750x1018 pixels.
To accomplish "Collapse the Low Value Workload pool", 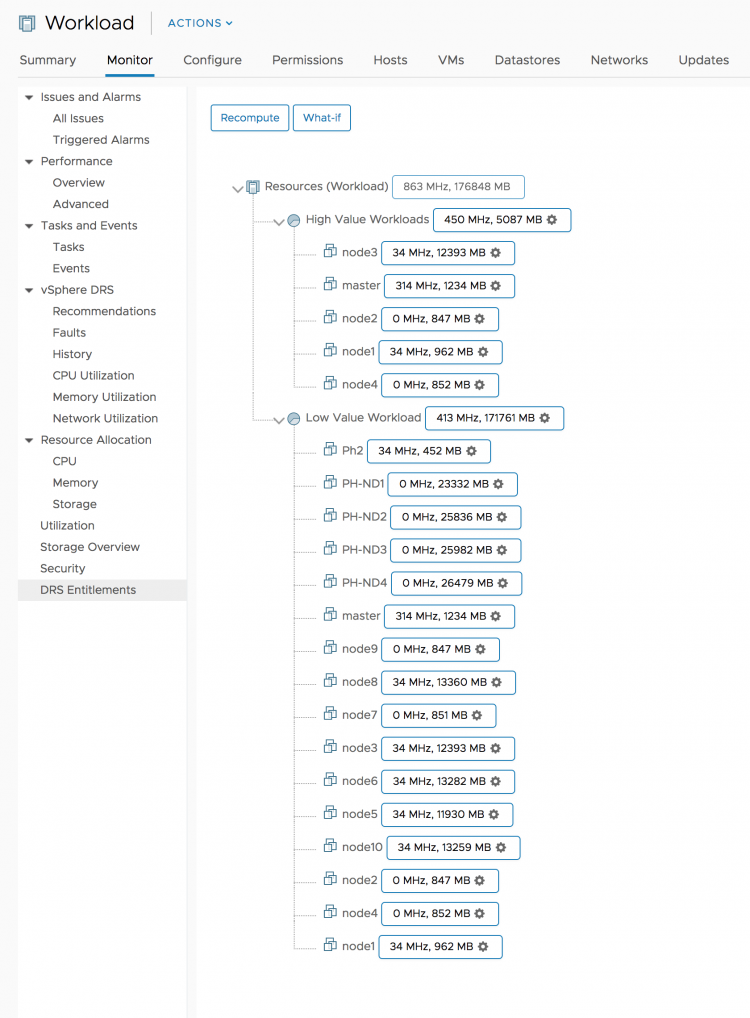I will [279, 420].
